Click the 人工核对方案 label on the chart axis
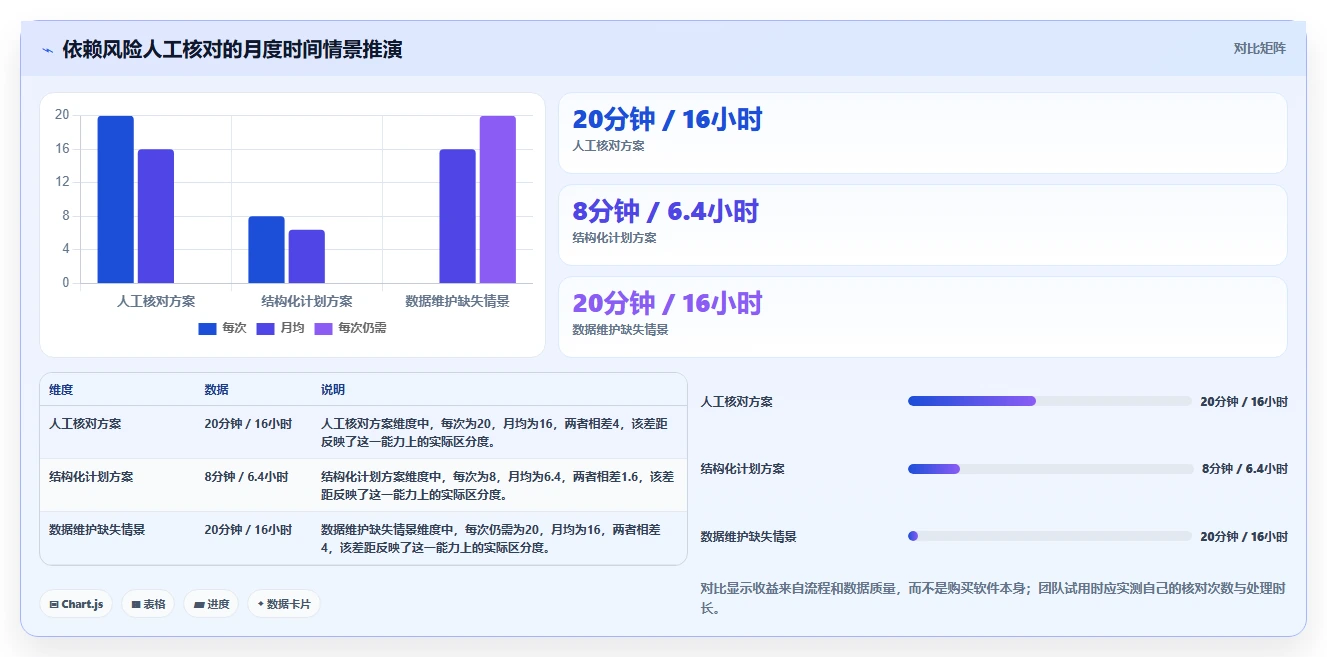The width and height of the screenshot is (1327, 657). (x=156, y=301)
